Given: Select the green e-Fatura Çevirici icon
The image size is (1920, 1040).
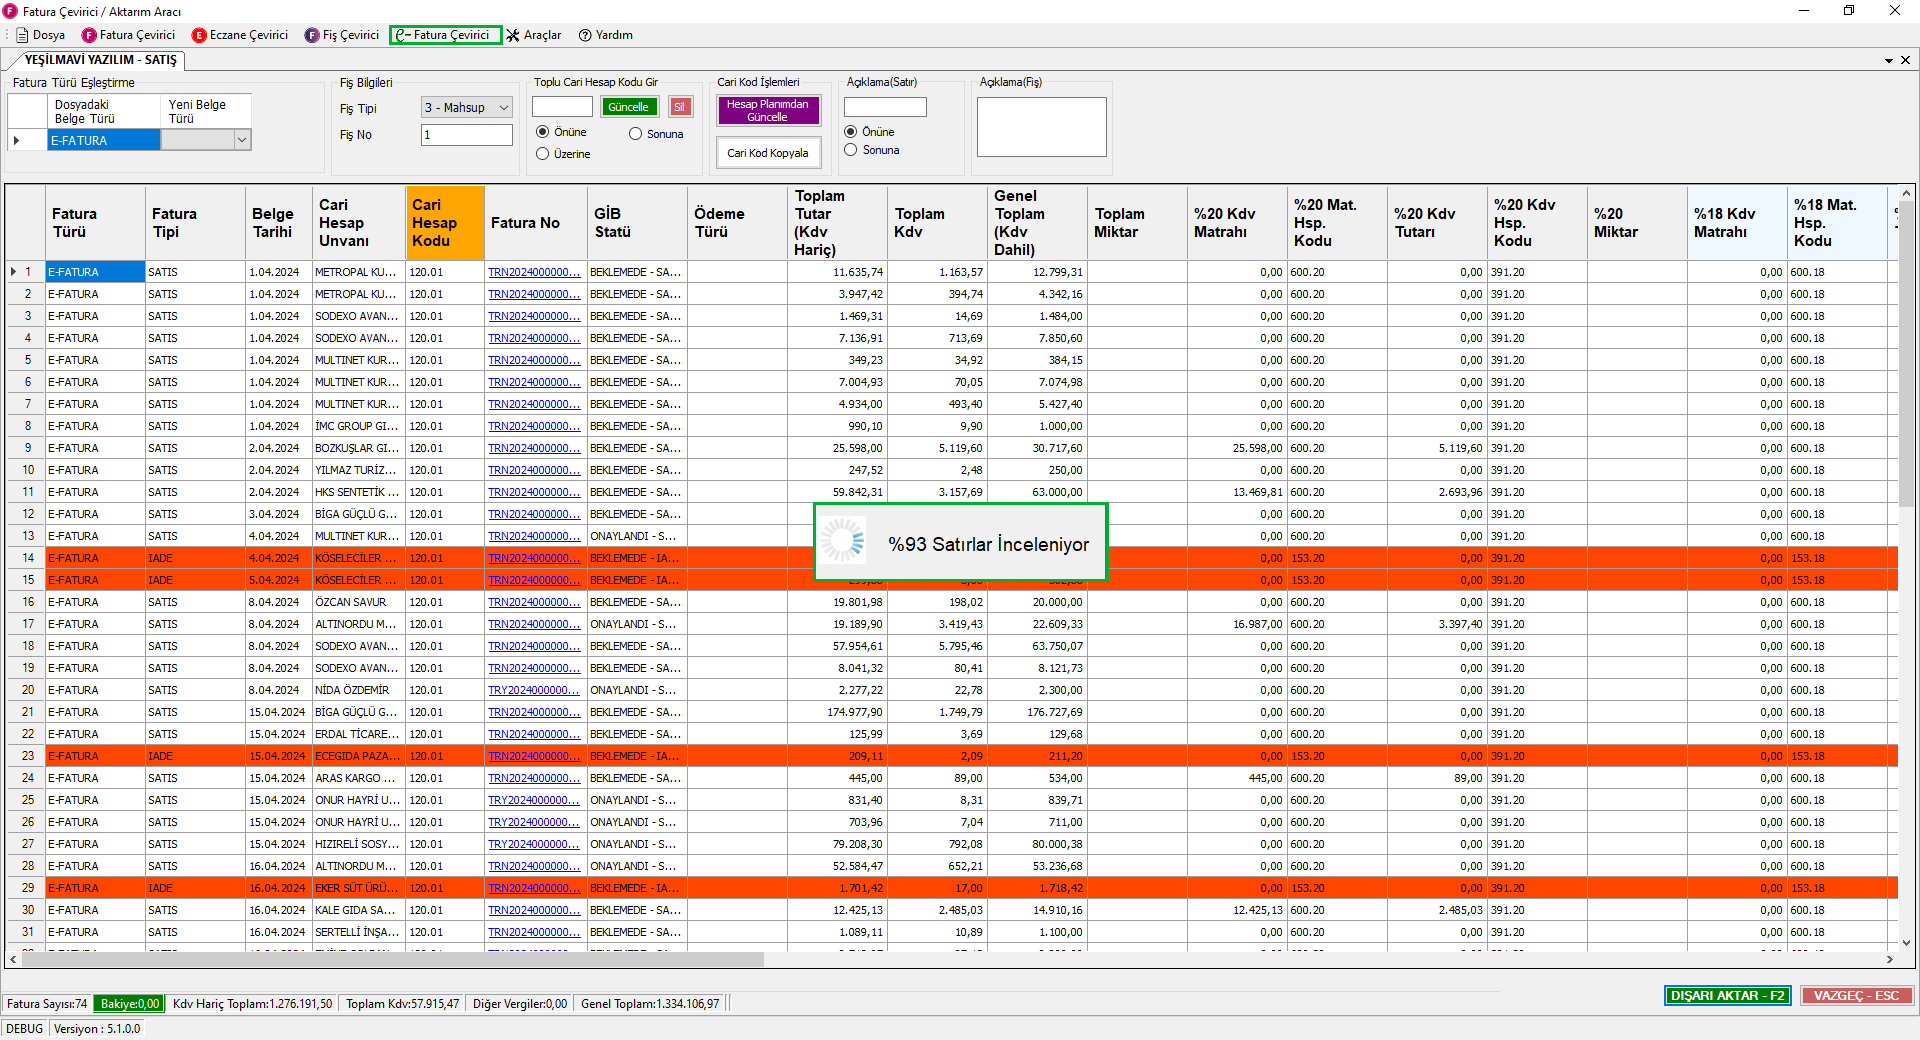Looking at the screenshot, I should coord(402,35).
